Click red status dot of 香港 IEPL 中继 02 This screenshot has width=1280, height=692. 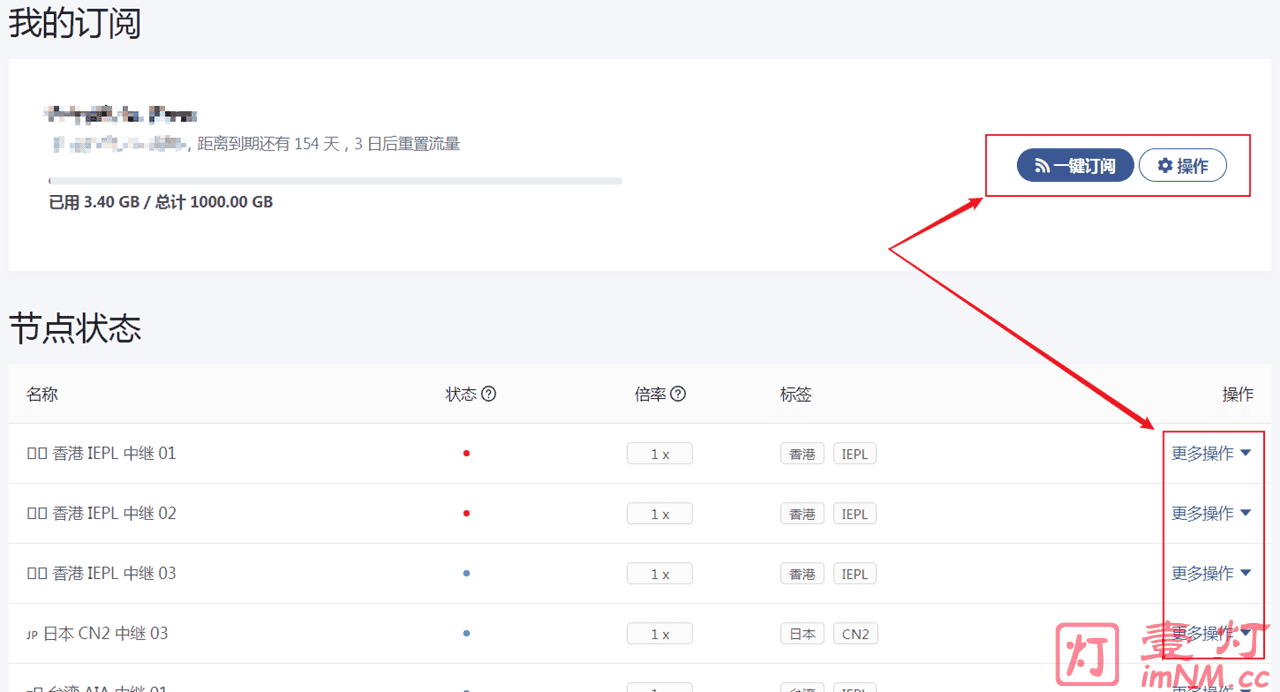point(466,513)
